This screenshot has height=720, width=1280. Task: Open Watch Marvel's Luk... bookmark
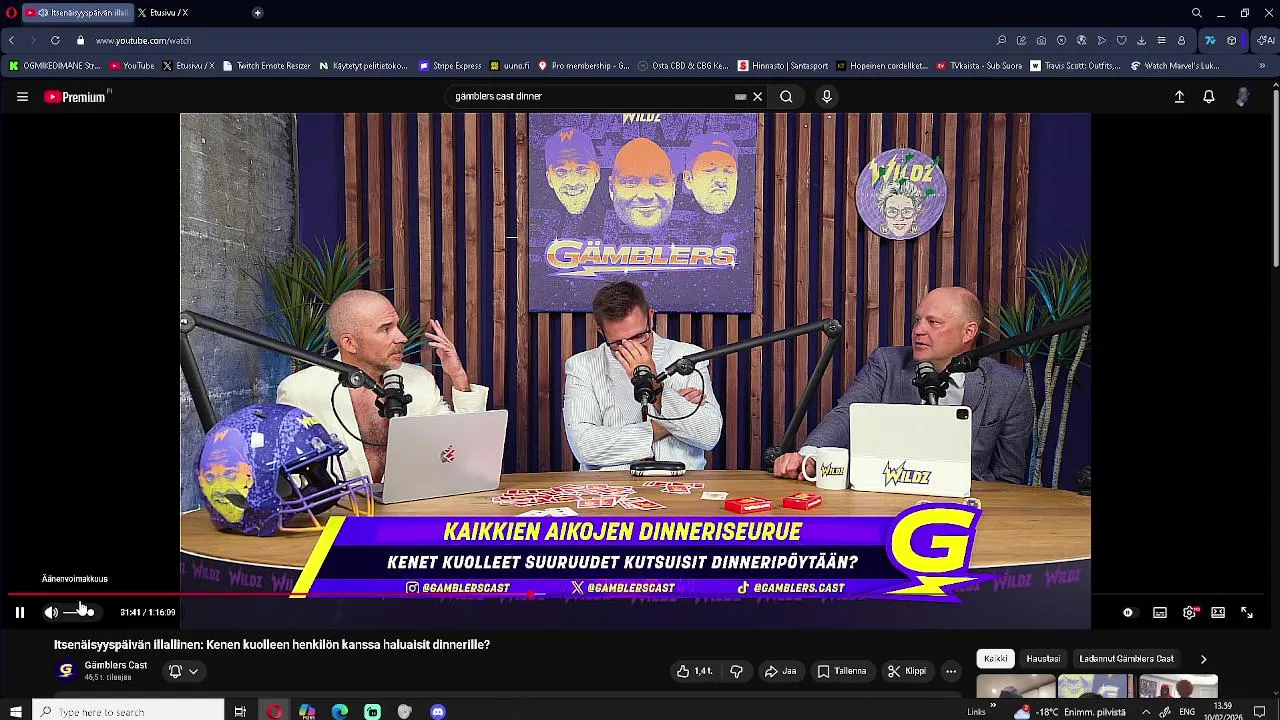tap(1175, 66)
